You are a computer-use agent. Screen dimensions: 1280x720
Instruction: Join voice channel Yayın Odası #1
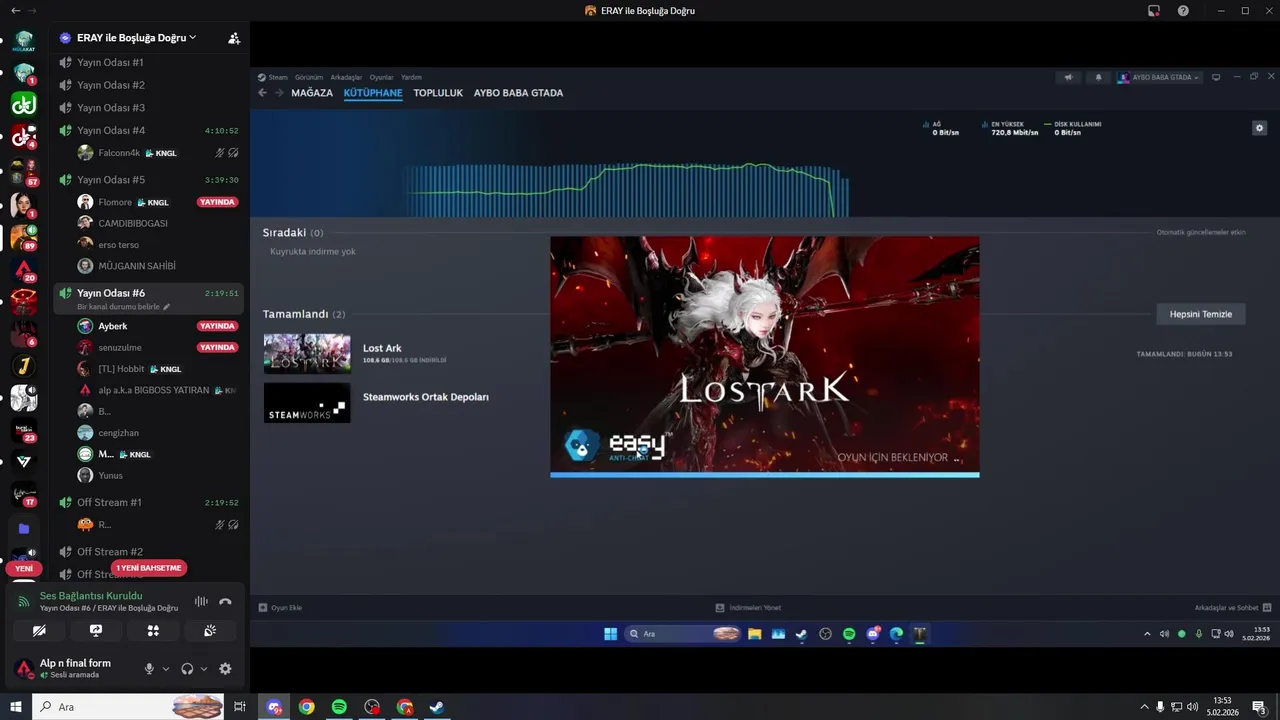tap(149, 62)
